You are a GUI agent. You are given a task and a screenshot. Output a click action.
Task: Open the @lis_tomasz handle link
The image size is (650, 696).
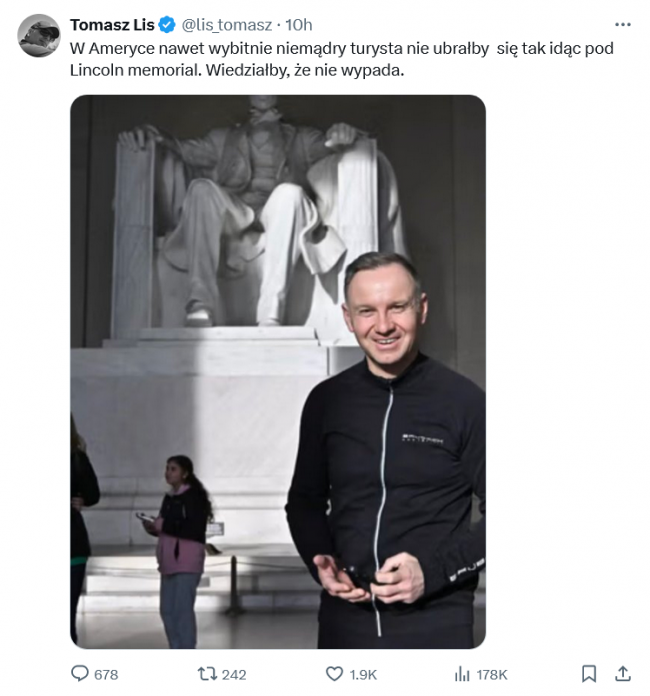click(226, 25)
